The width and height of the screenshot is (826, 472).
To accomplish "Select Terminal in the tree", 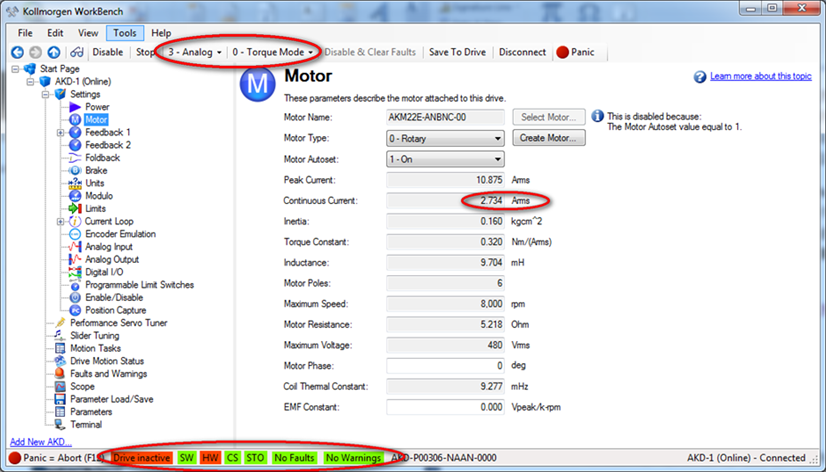I will (86, 425).
